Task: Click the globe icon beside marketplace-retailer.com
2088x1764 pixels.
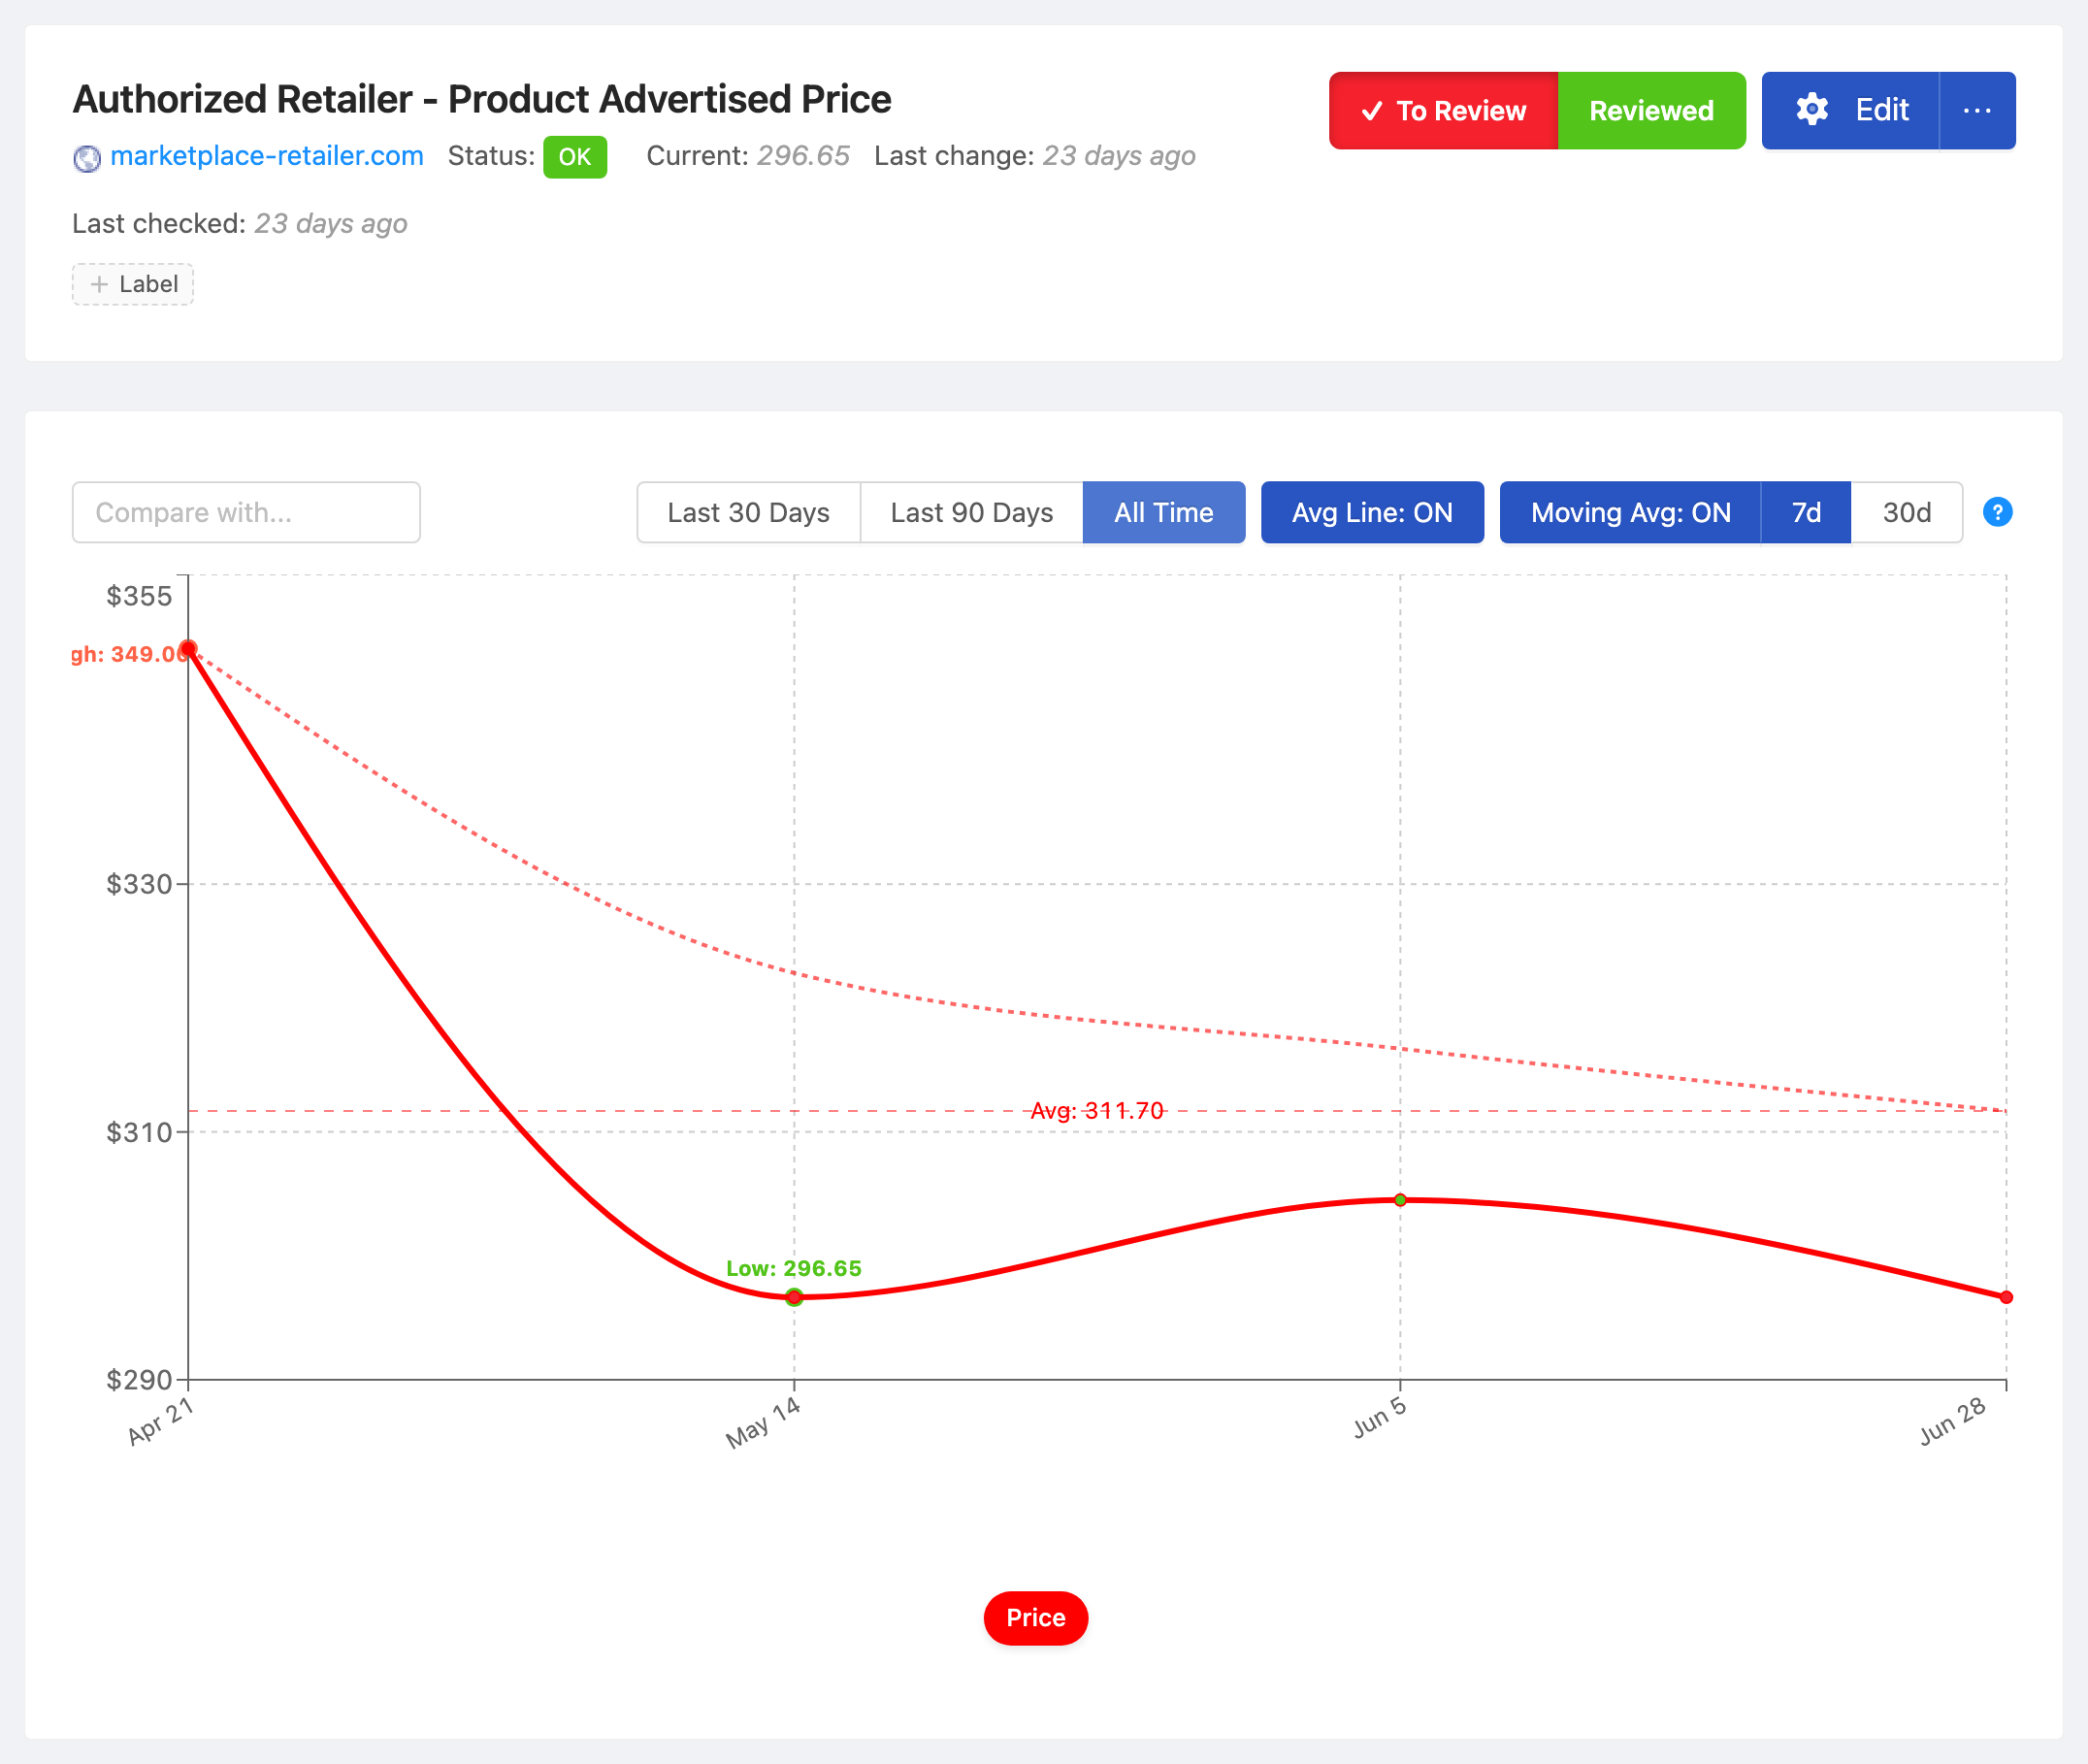Action: (87, 158)
